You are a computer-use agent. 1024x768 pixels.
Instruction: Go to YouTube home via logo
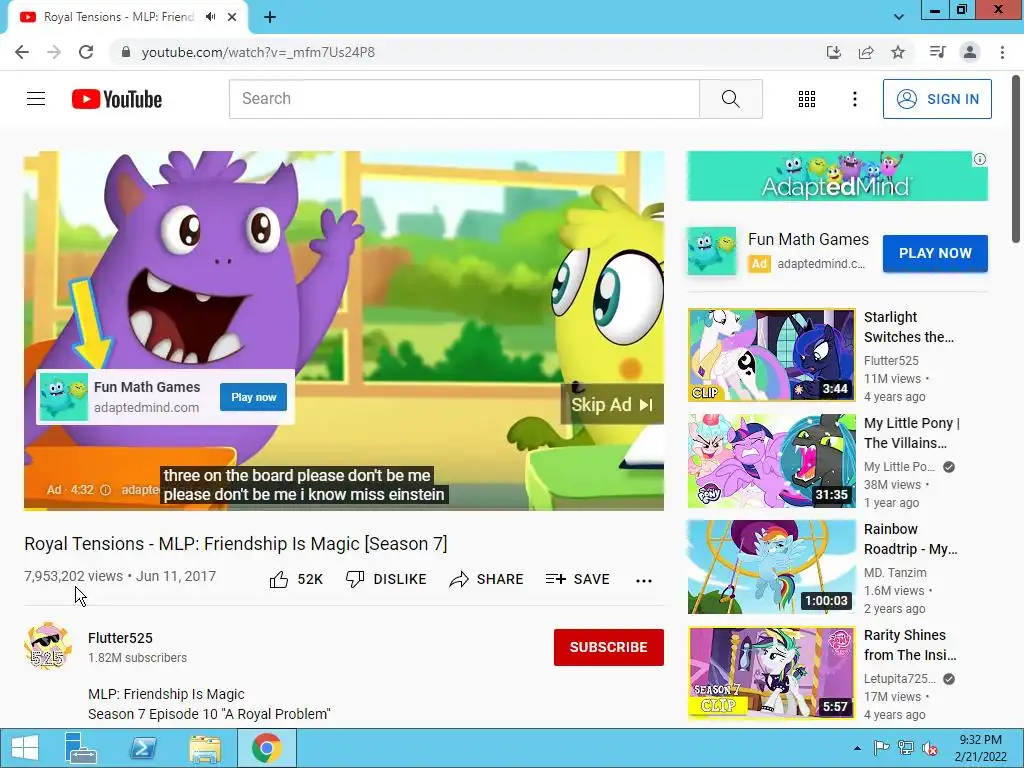pyautogui.click(x=117, y=99)
